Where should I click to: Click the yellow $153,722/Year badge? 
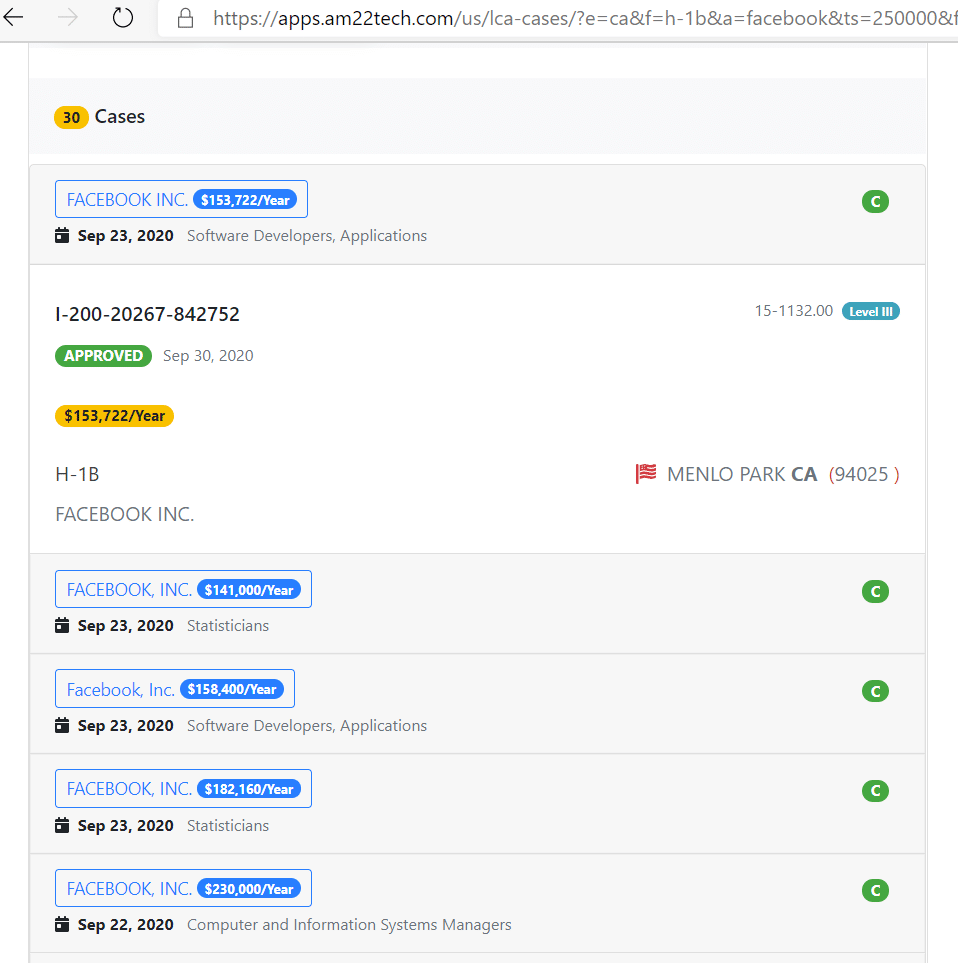pyautogui.click(x=114, y=416)
